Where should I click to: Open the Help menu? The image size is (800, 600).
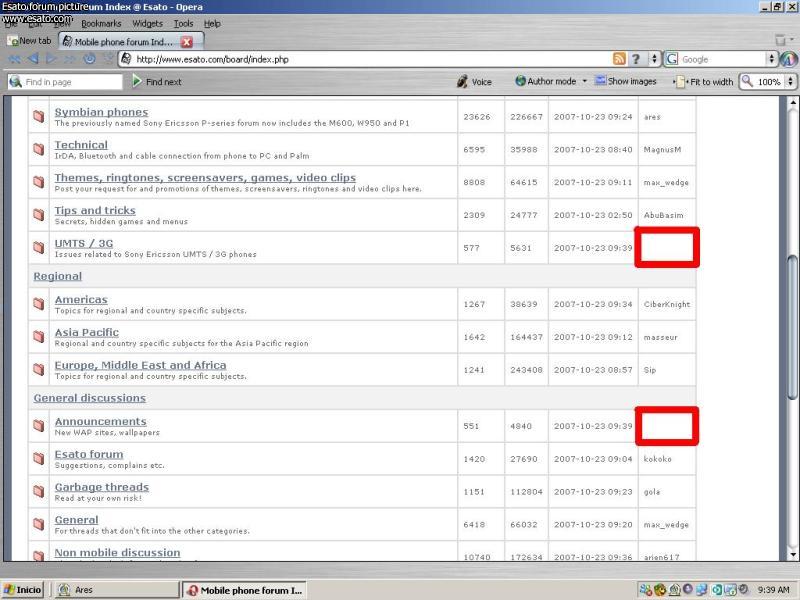tap(212, 23)
